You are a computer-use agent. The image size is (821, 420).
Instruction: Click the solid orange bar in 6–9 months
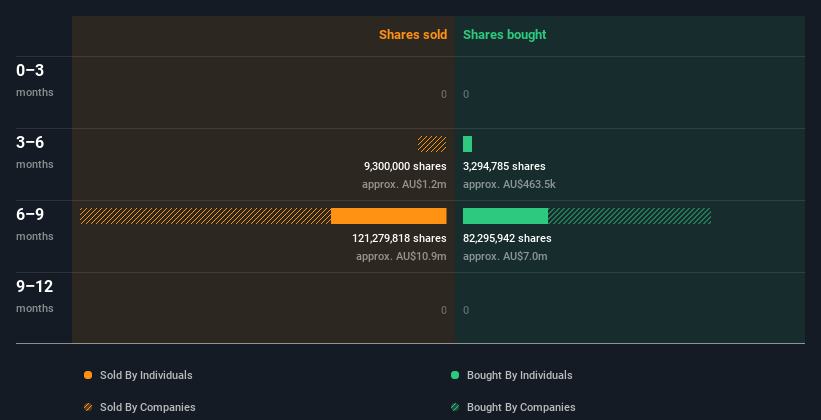pos(389,216)
